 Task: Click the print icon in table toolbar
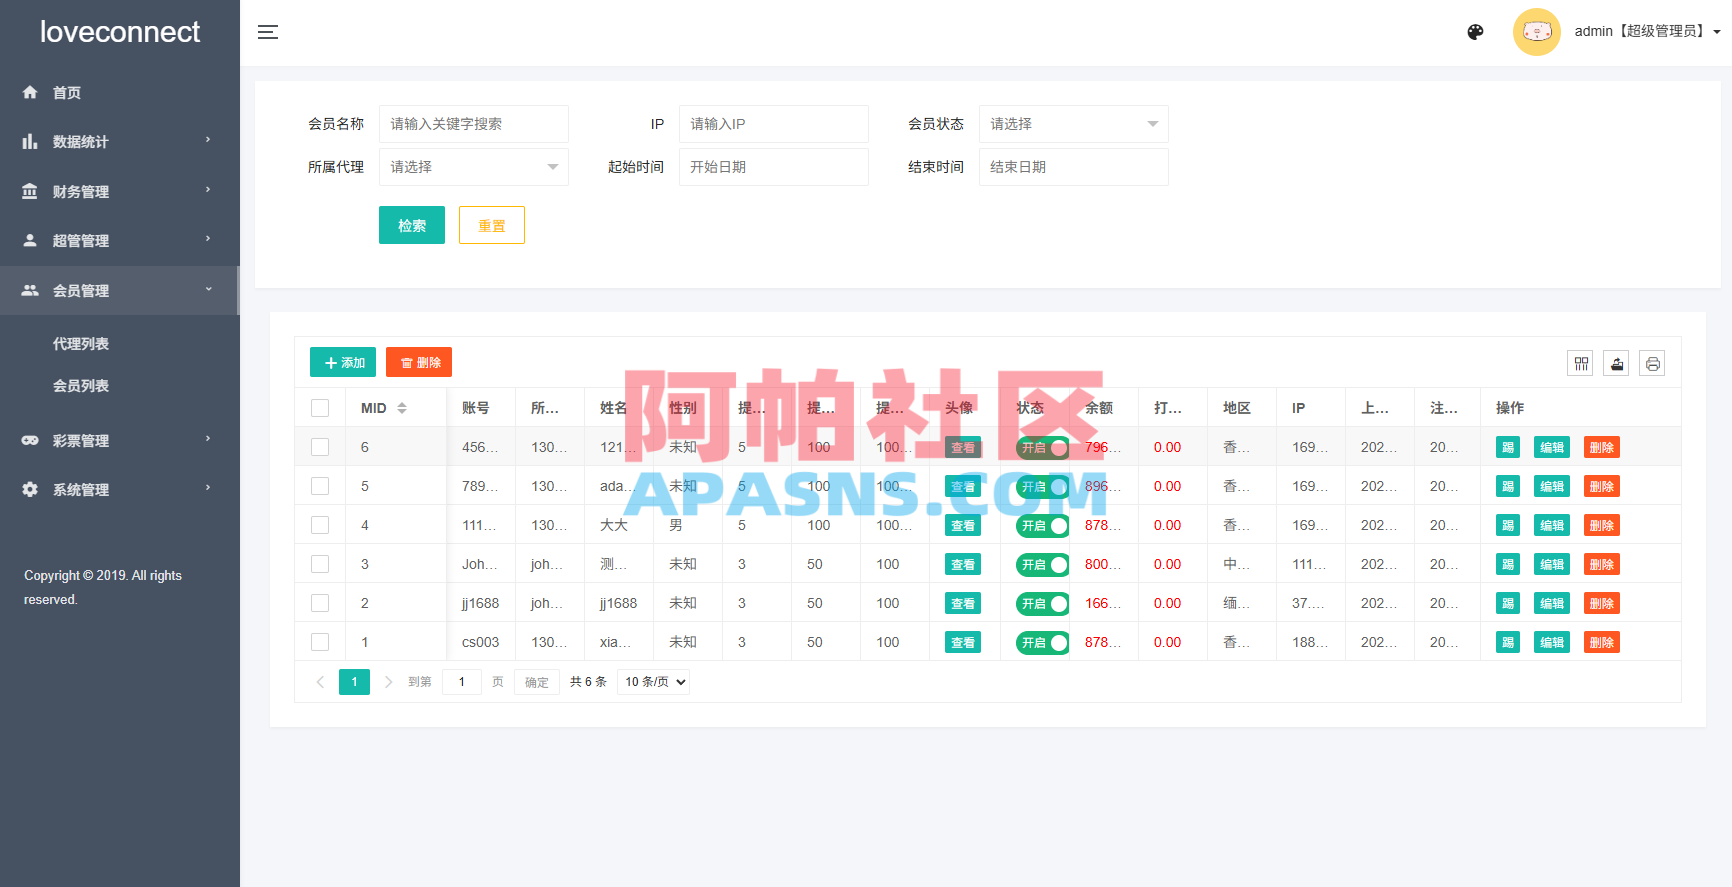point(1653,364)
